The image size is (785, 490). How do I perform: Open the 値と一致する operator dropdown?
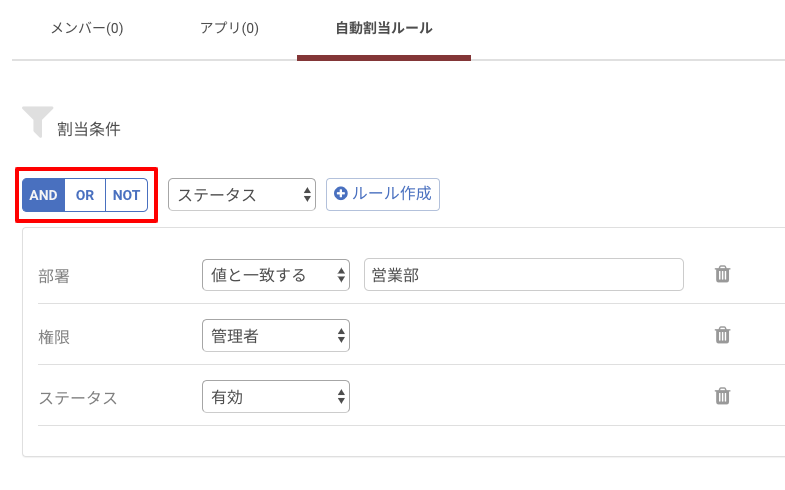pos(276,275)
